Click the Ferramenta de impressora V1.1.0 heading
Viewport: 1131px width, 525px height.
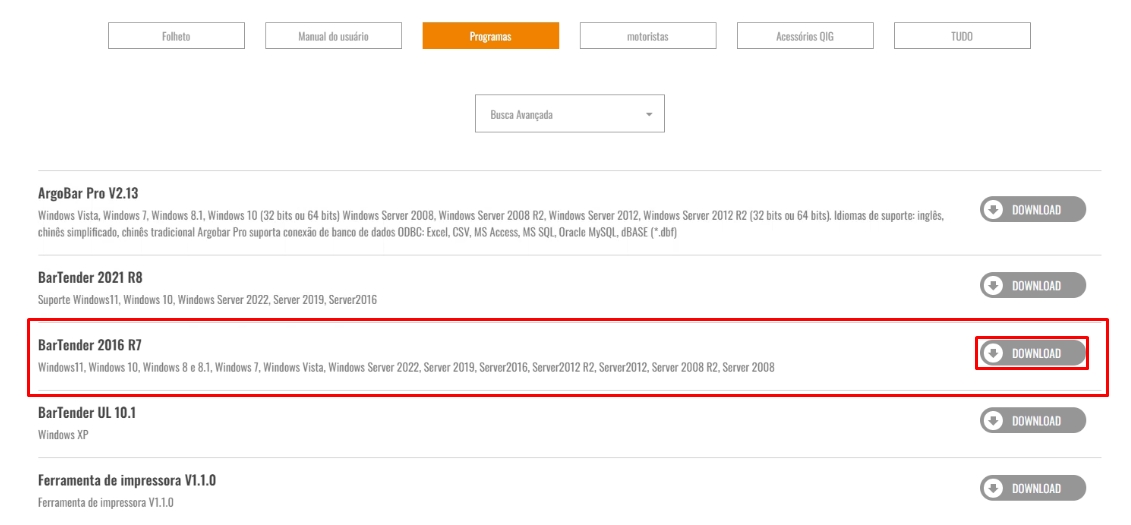(x=127, y=480)
